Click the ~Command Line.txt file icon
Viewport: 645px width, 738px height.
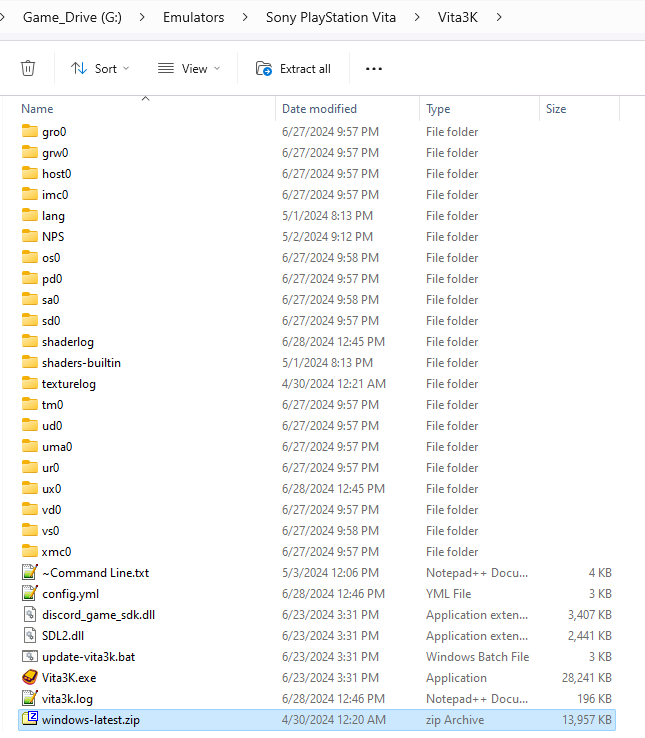(x=30, y=572)
